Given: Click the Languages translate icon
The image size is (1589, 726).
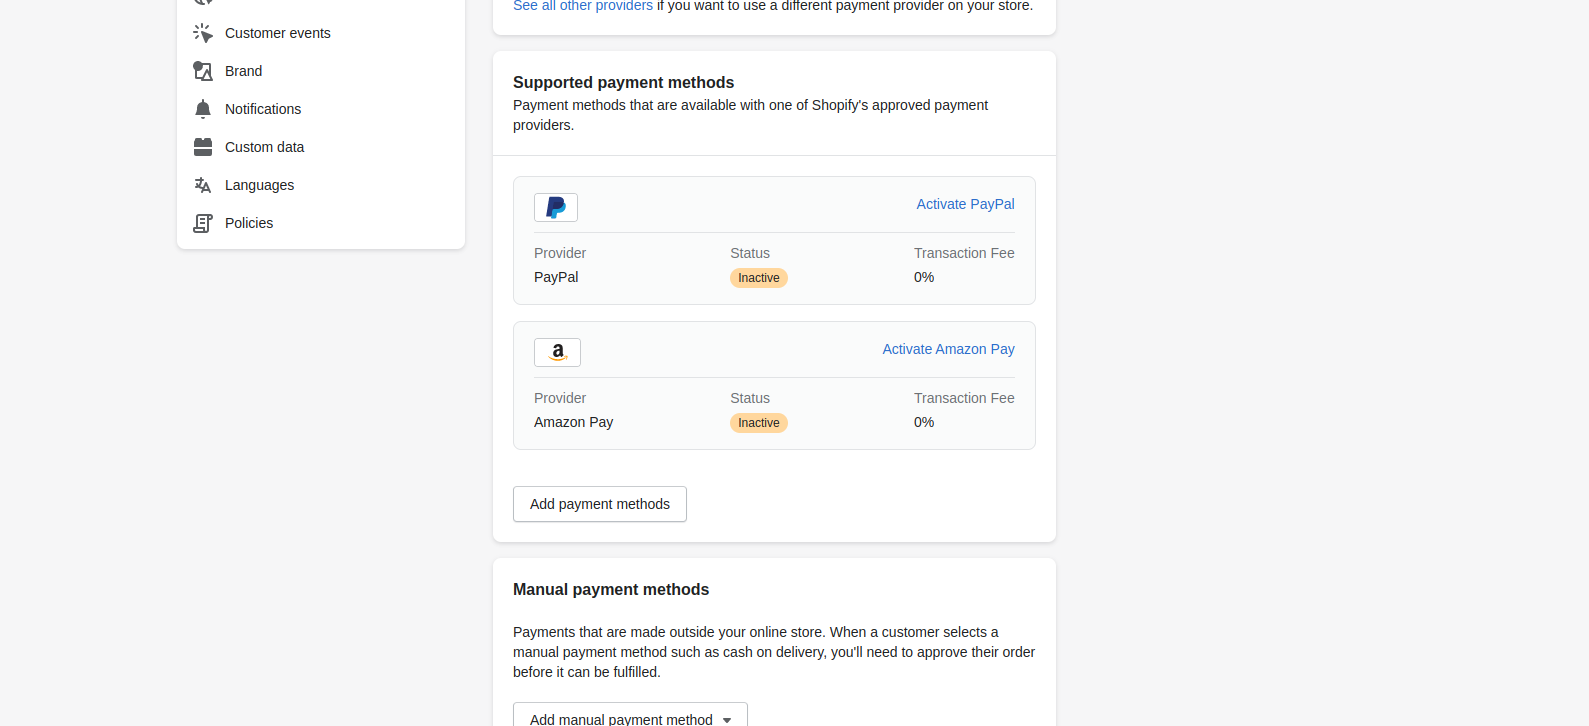Looking at the screenshot, I should 203,185.
